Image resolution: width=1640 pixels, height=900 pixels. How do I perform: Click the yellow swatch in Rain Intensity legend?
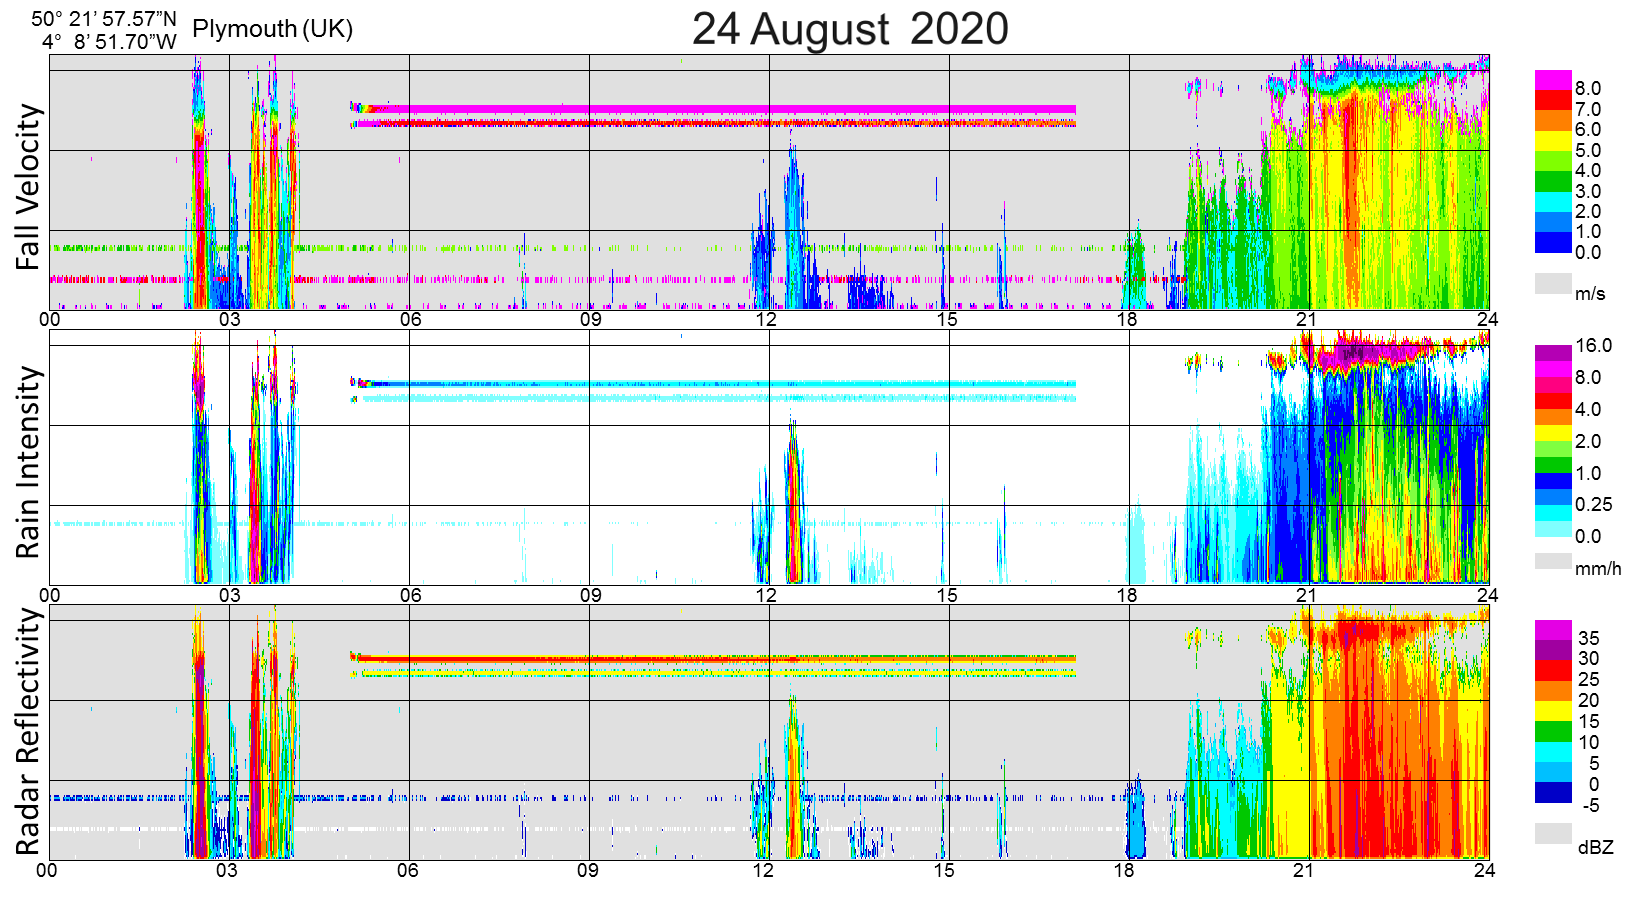1553,433
